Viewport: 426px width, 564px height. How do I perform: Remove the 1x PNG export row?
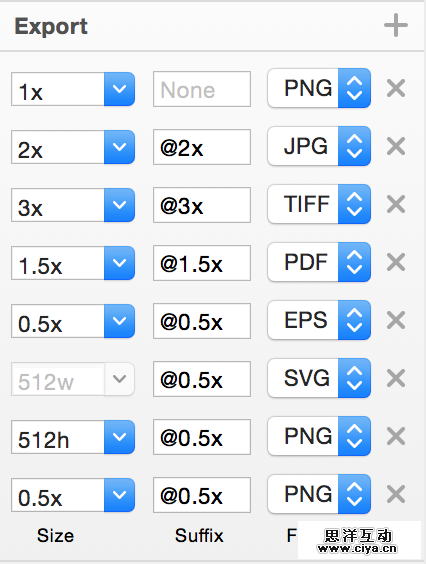click(x=396, y=88)
